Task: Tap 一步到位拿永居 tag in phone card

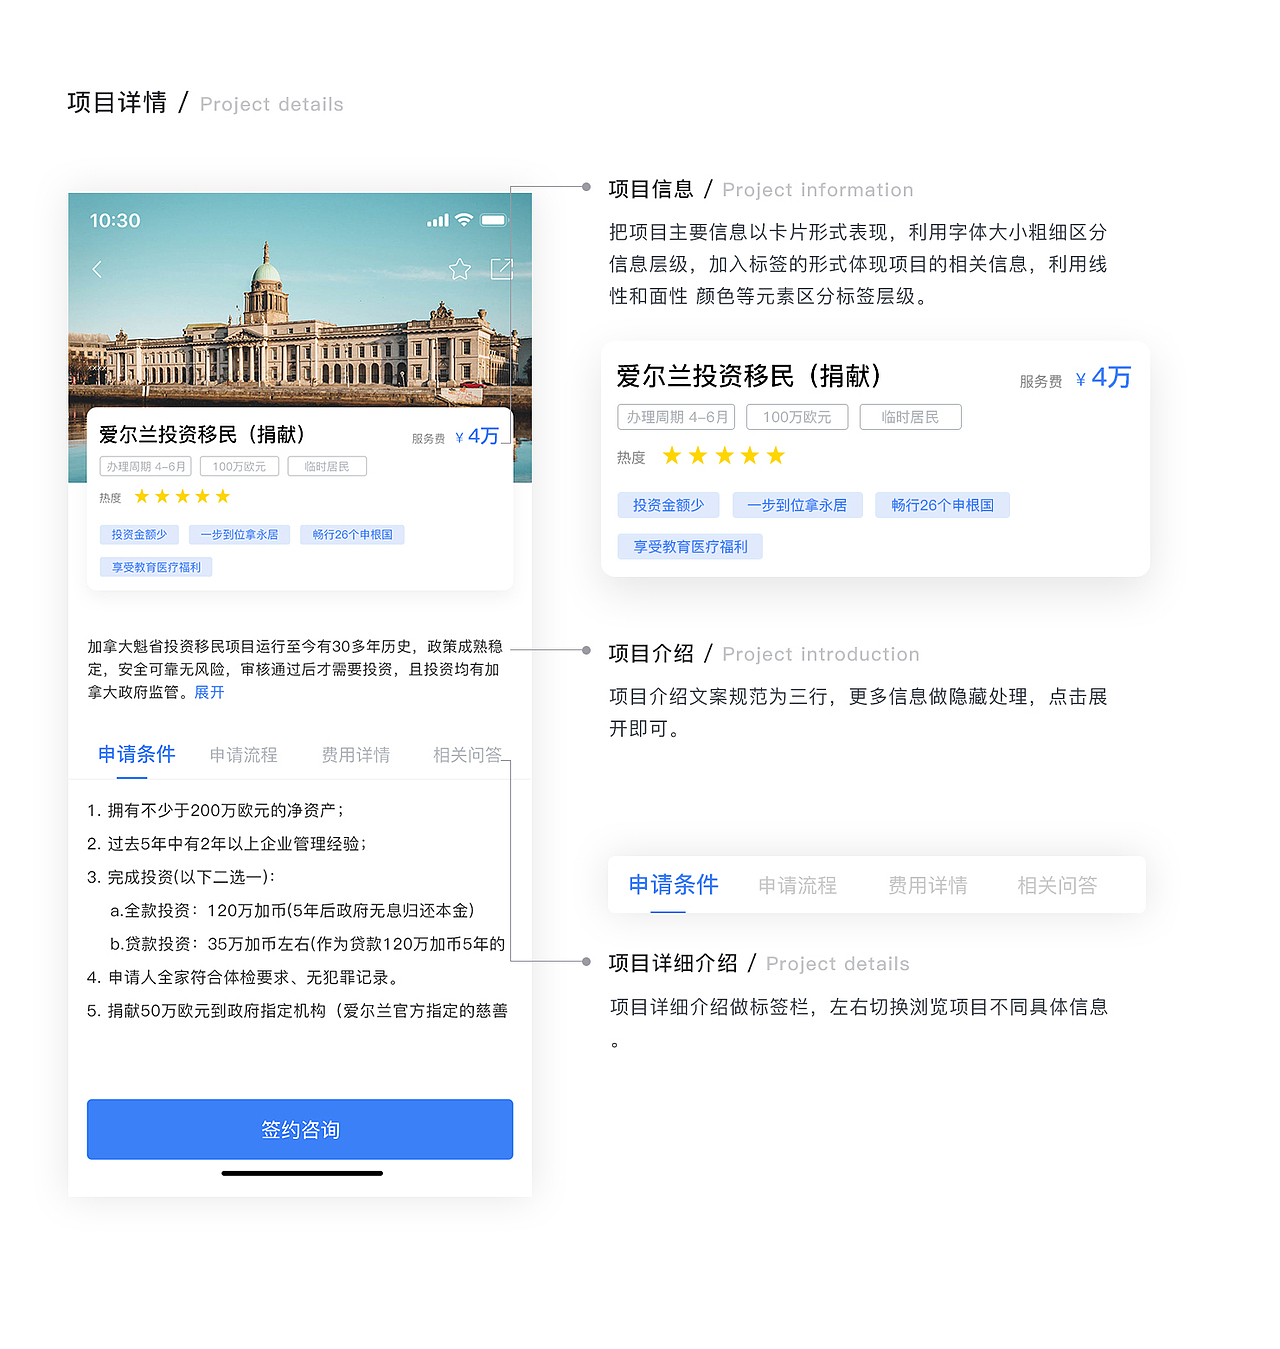Action: pyautogui.click(x=239, y=535)
